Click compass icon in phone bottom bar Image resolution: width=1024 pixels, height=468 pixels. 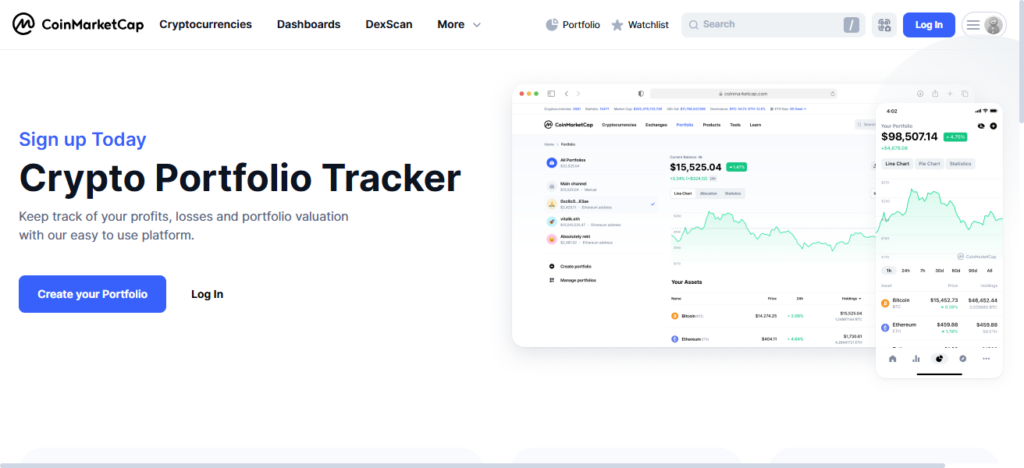point(963,358)
